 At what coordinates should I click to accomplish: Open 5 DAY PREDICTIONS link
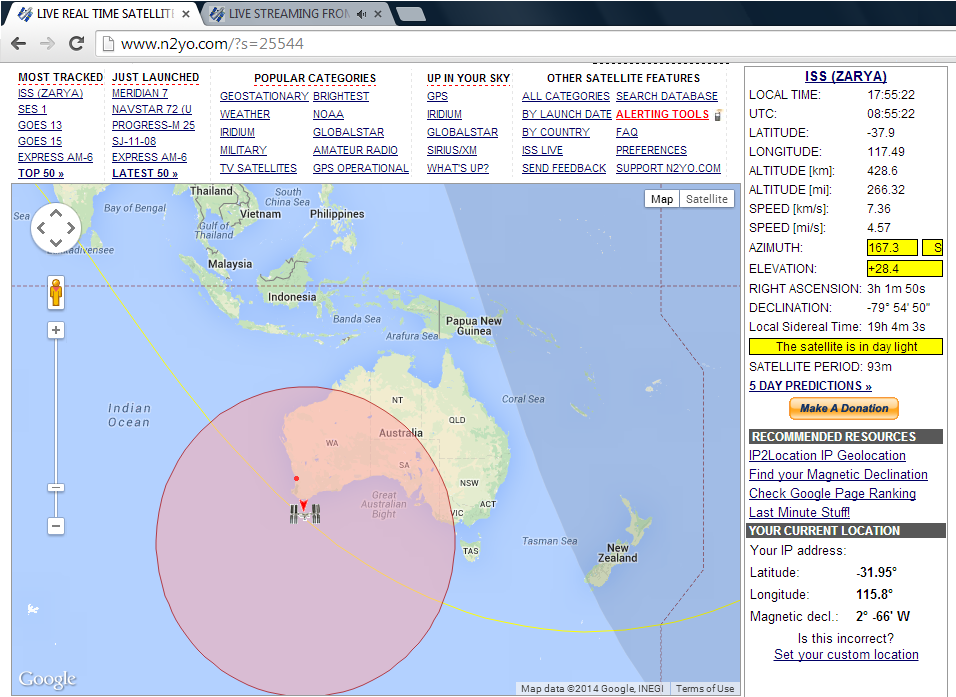(810, 386)
